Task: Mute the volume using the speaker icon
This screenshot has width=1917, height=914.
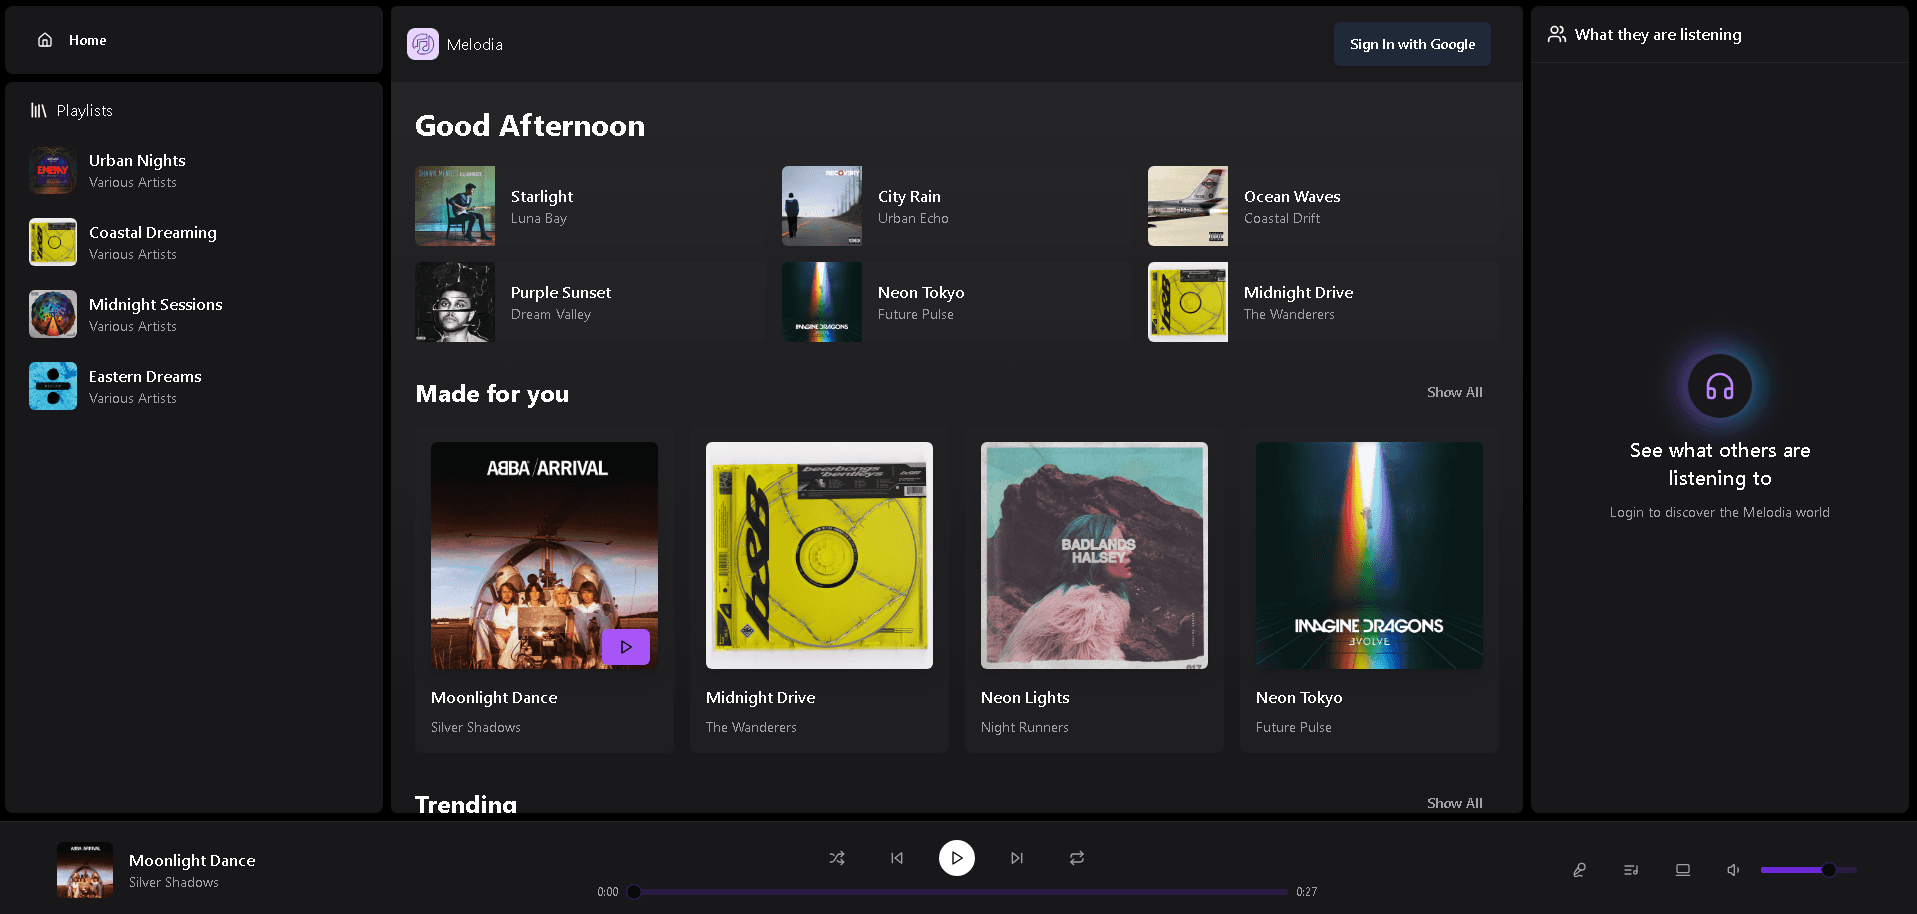Action: tap(1733, 870)
